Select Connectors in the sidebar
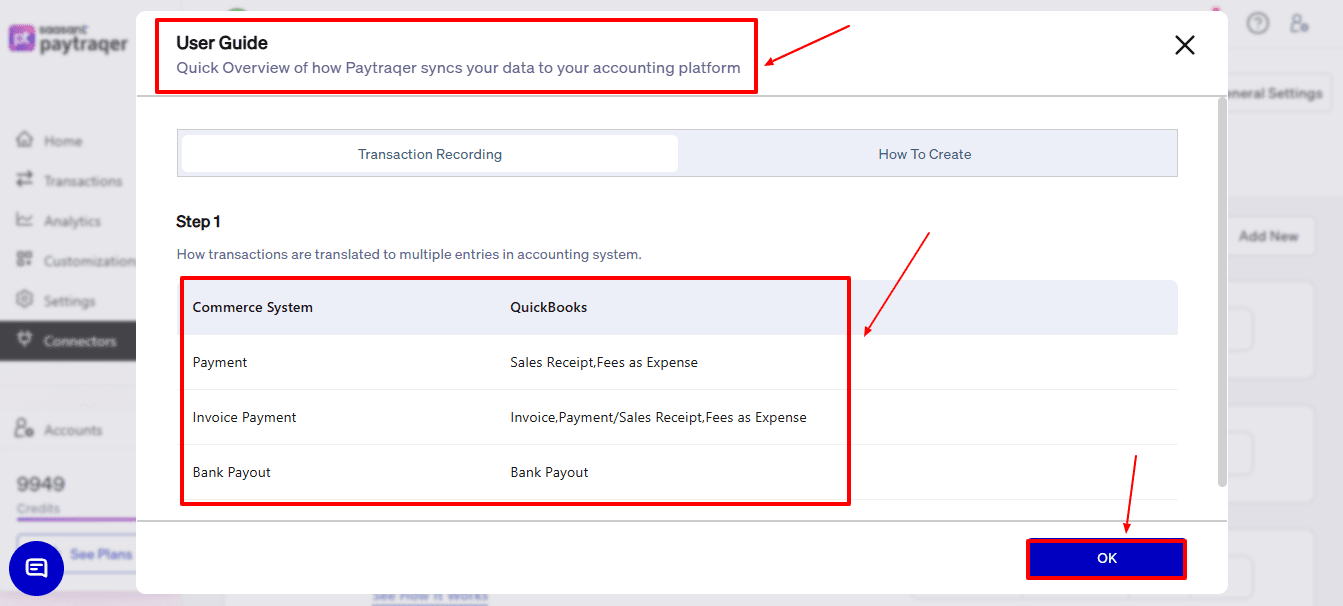The height and width of the screenshot is (606, 1343). tap(80, 341)
